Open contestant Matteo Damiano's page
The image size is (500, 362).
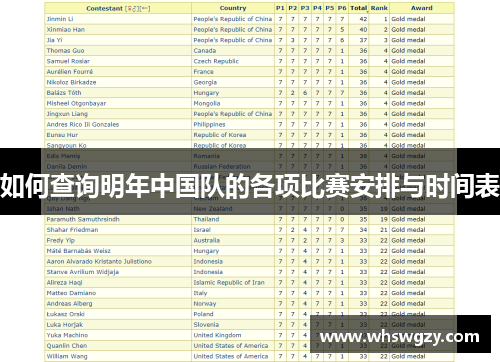(x=71, y=293)
